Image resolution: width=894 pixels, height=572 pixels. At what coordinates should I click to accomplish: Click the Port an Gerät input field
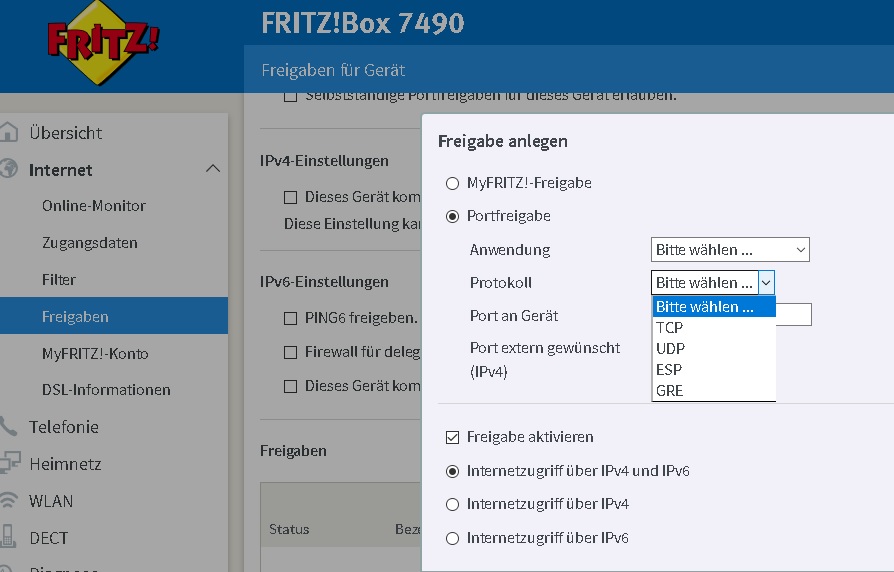point(794,315)
